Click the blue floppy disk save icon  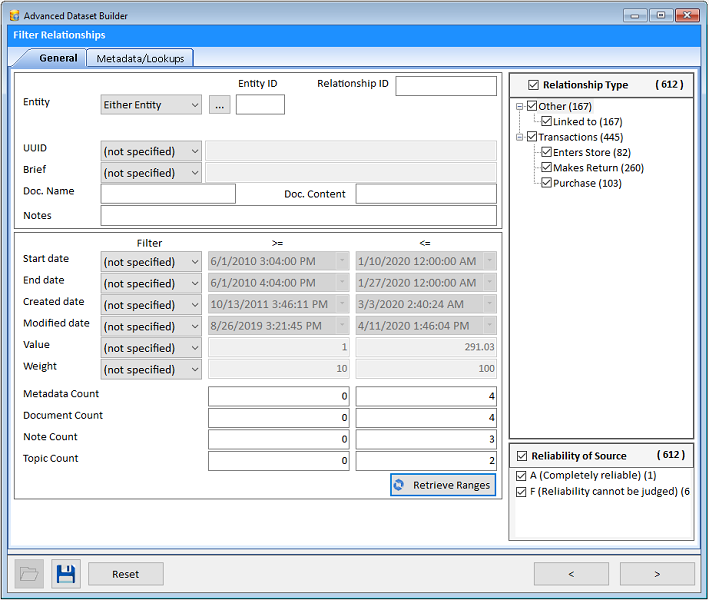pyautogui.click(x=66, y=573)
